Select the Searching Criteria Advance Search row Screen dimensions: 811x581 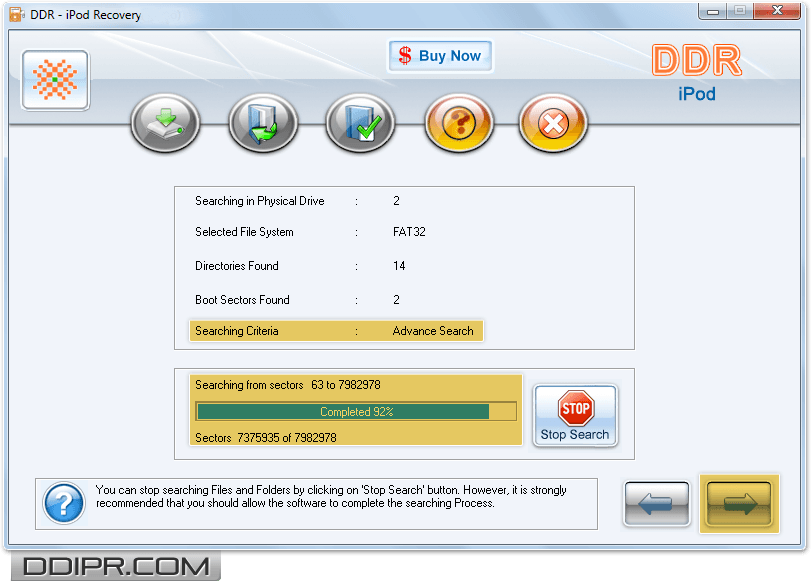coord(336,331)
